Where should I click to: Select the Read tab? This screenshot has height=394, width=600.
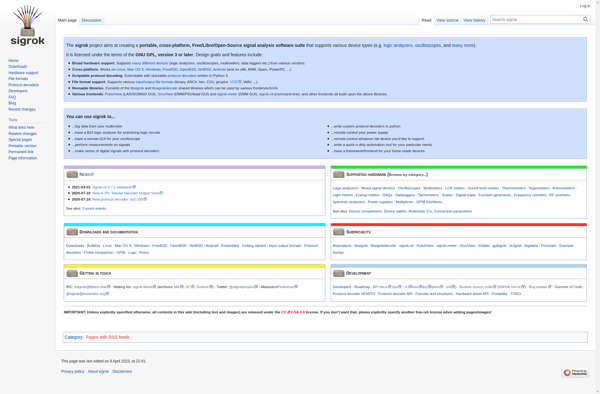pyautogui.click(x=426, y=20)
